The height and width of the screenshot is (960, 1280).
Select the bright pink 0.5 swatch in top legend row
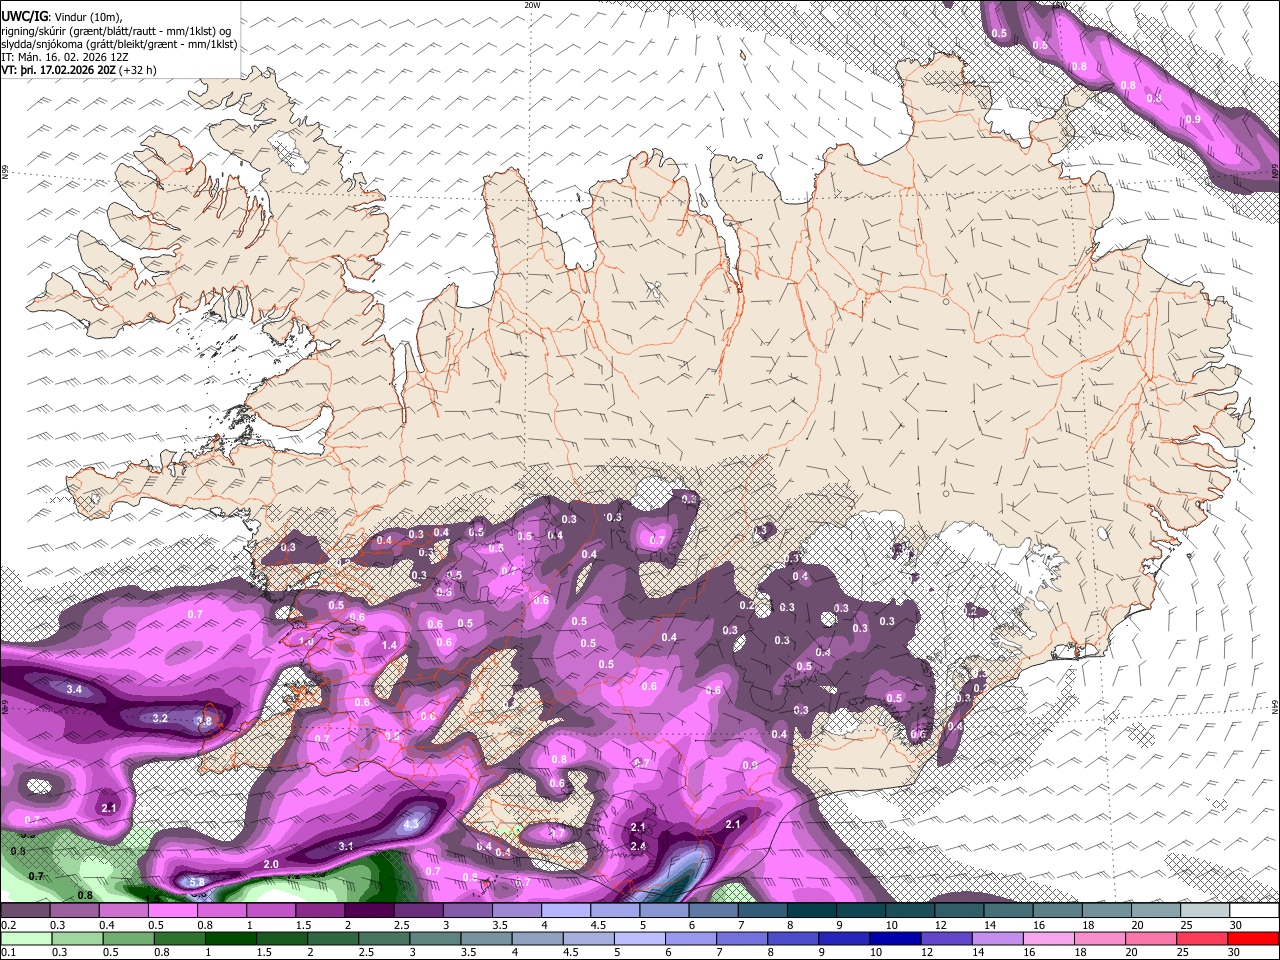coord(172,911)
